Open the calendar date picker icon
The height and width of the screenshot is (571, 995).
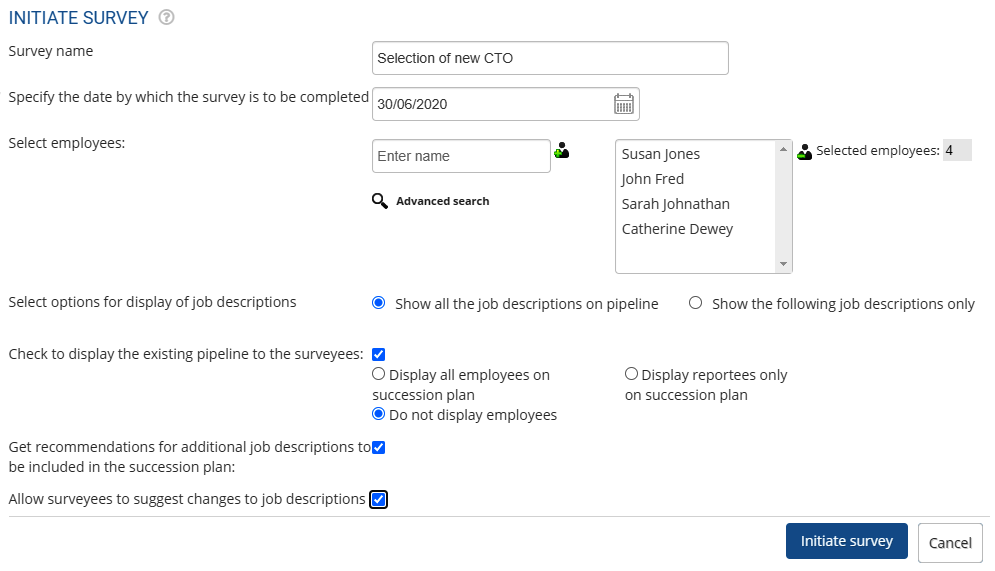click(x=624, y=103)
